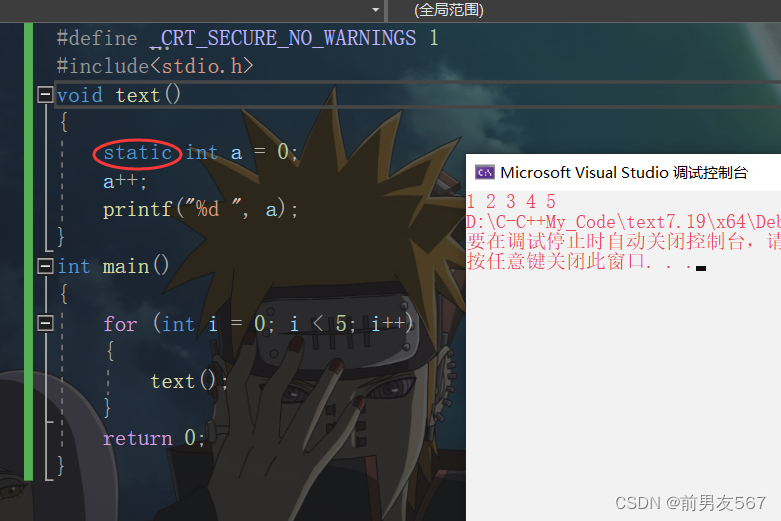Viewport: 781px width, 521px height.
Task: Collapse the int main() function block
Action: 45,266
